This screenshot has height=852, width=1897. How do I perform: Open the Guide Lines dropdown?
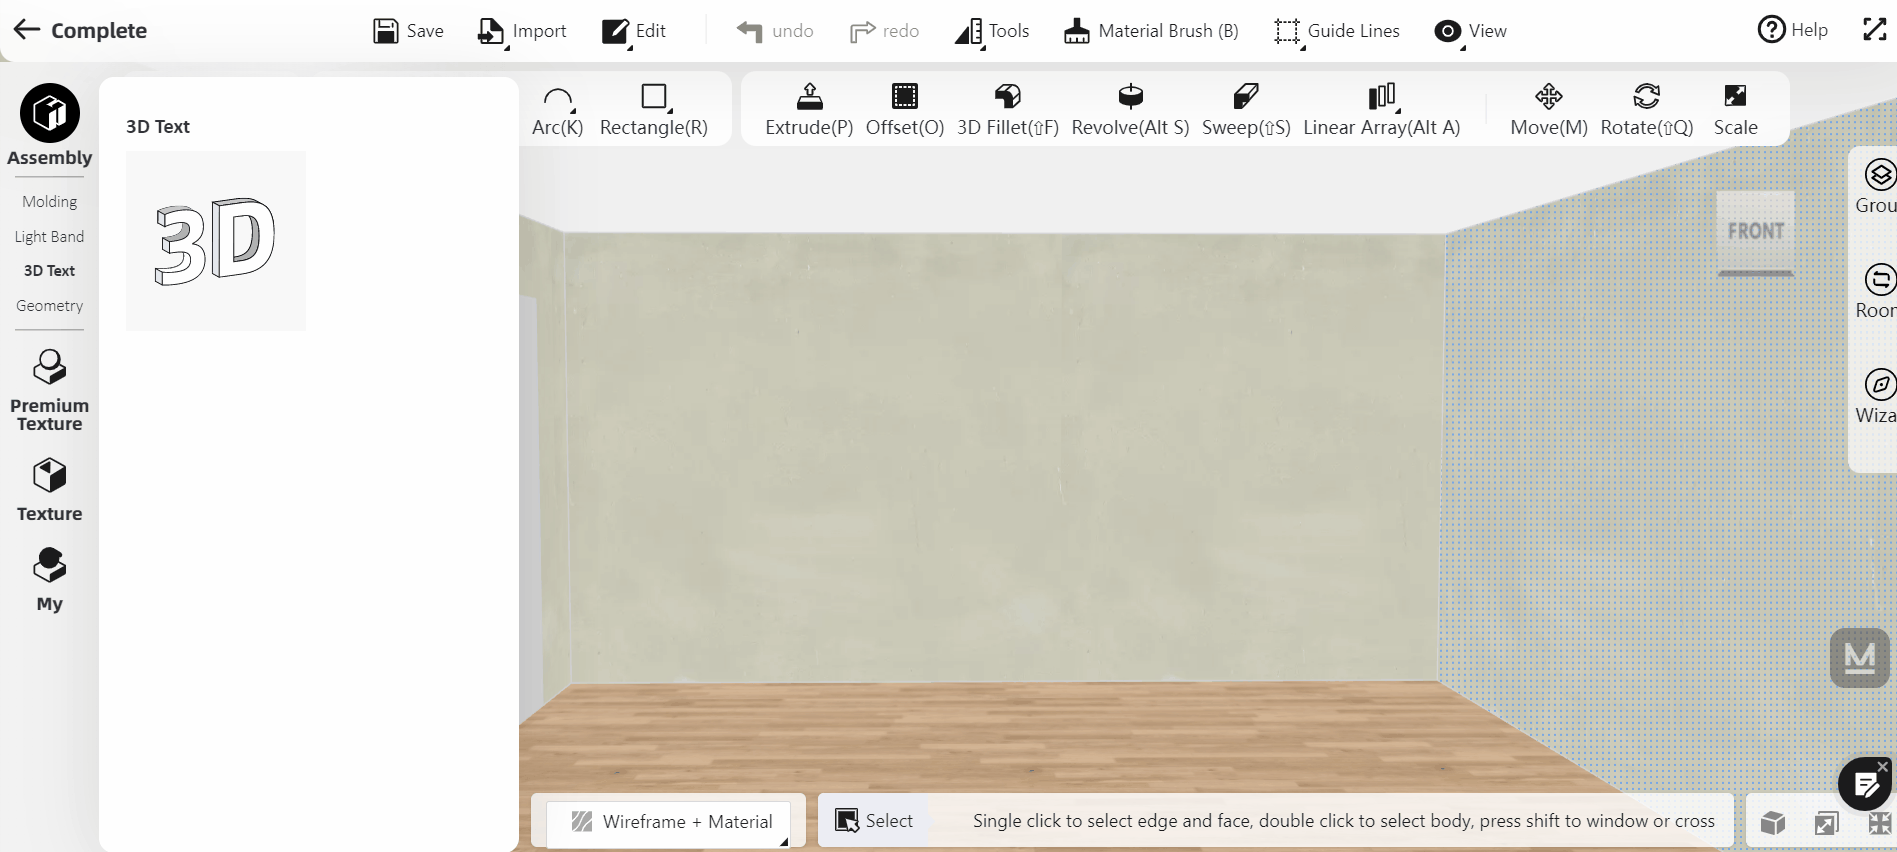1337,31
